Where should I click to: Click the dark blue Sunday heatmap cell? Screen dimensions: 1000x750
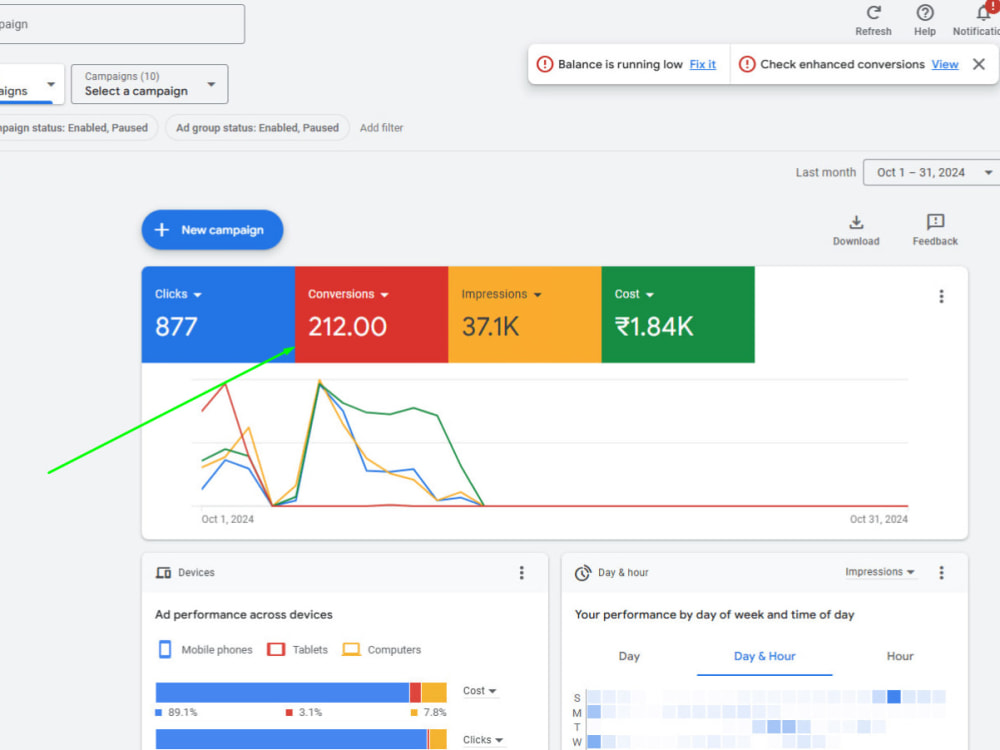pos(894,696)
